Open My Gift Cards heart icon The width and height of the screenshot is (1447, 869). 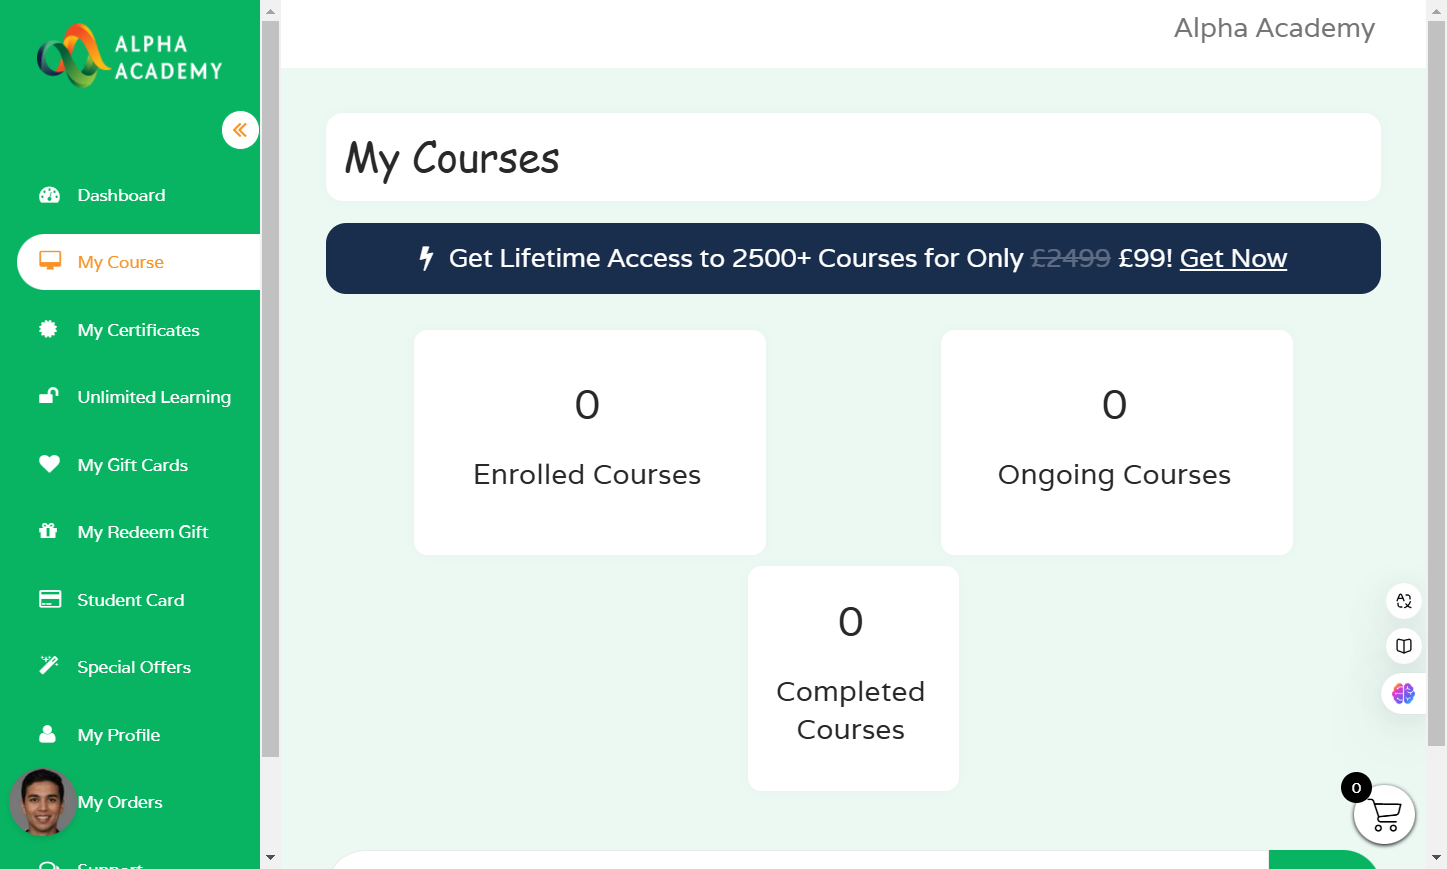[49, 464]
